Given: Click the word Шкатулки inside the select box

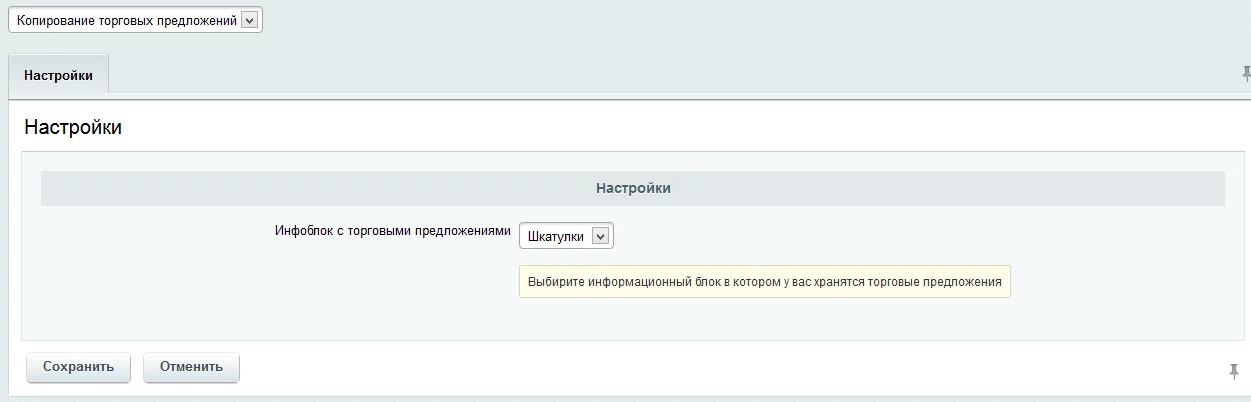Looking at the screenshot, I should click(555, 236).
